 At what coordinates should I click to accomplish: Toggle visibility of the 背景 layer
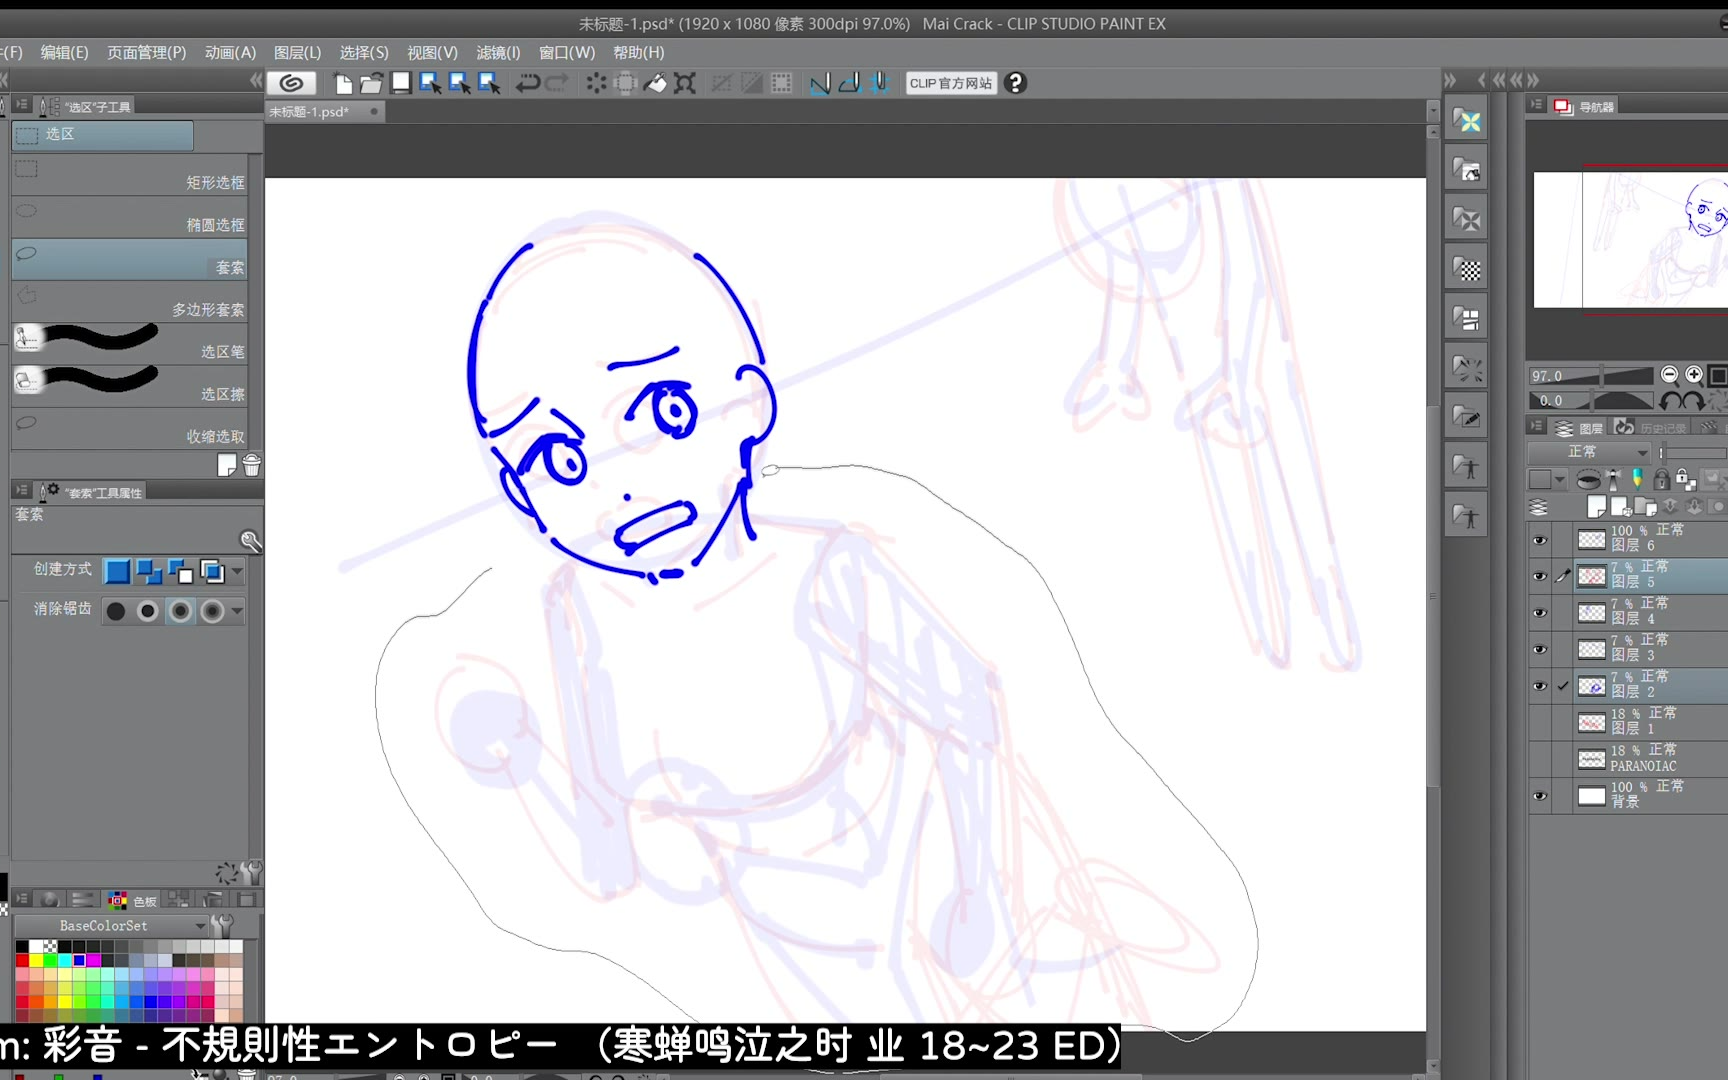pos(1540,797)
